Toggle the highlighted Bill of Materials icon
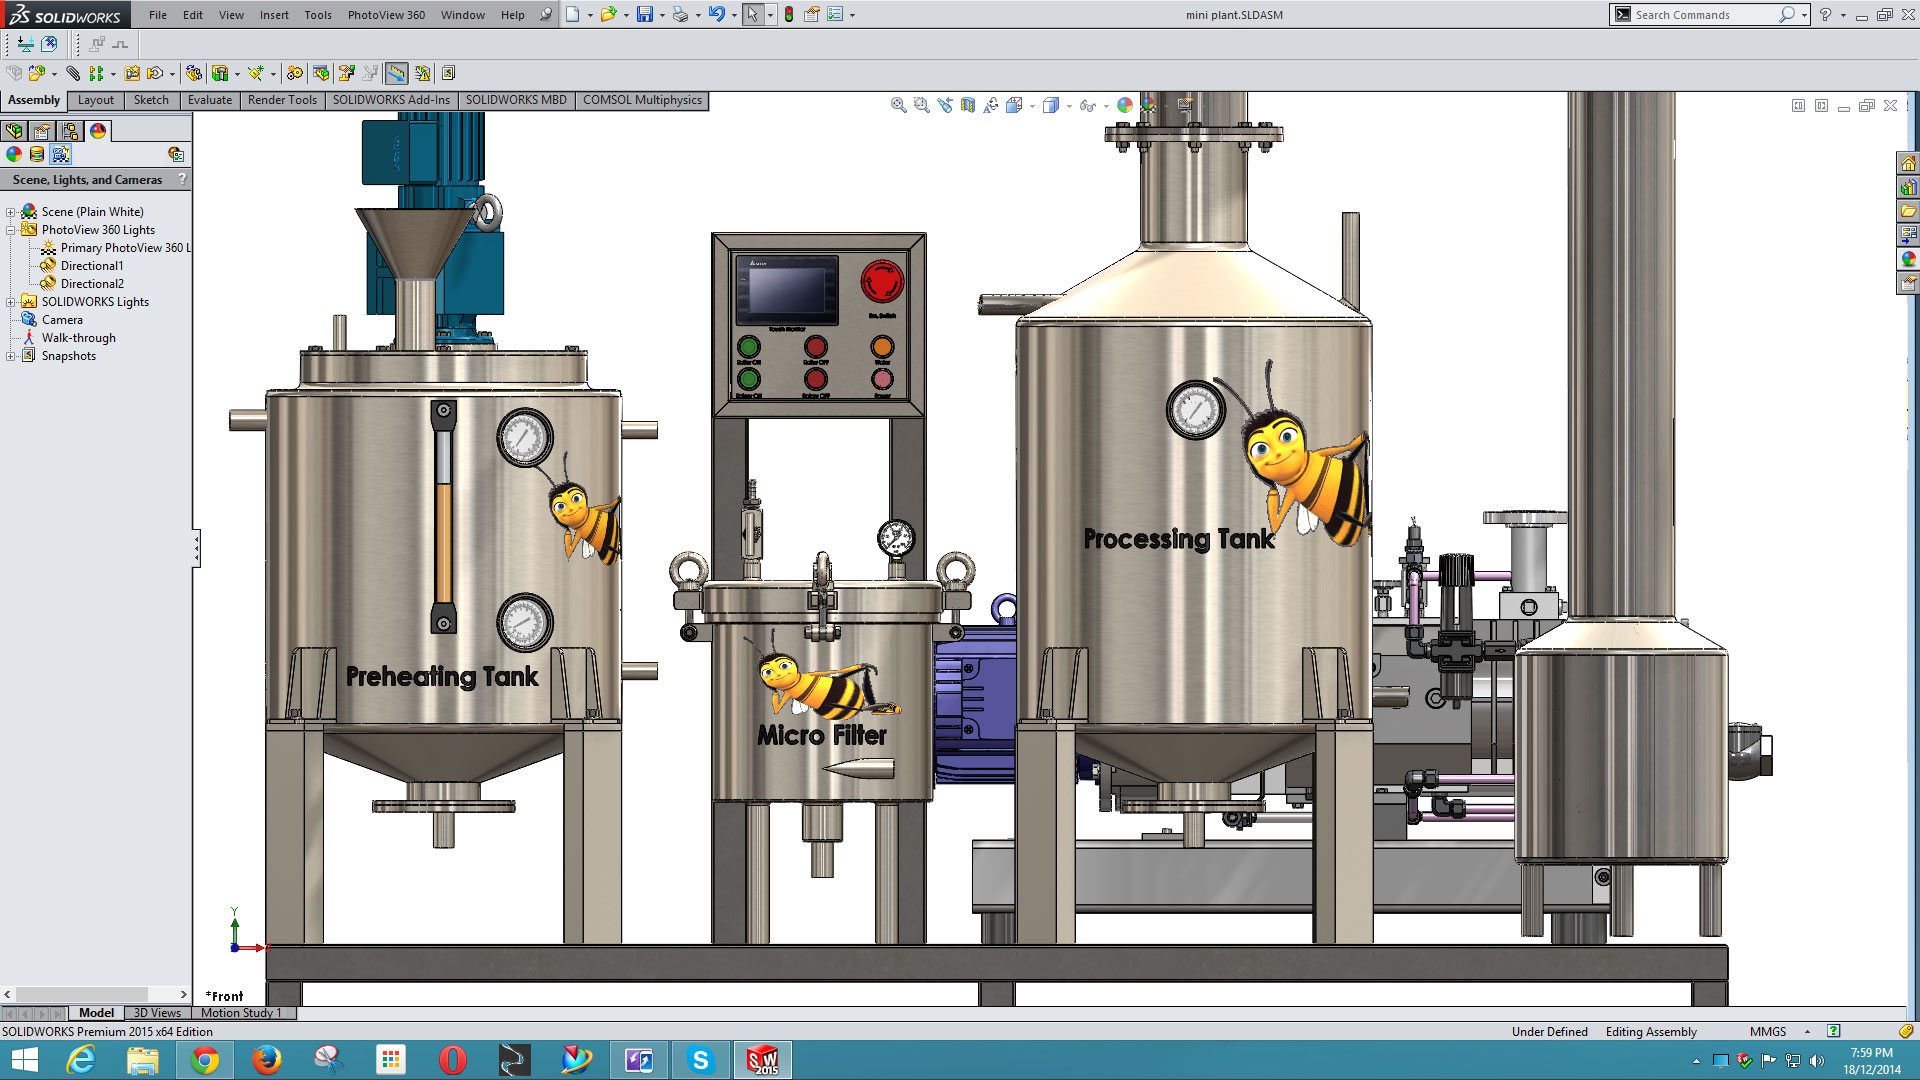 point(396,73)
